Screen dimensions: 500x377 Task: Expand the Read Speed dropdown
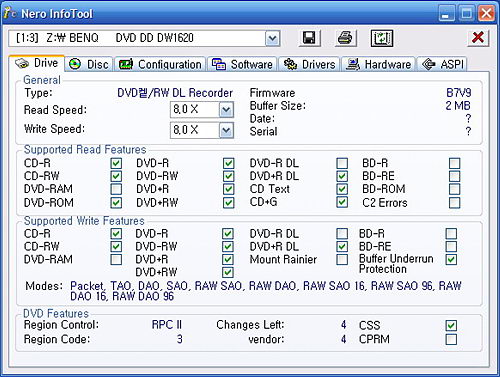coord(226,110)
